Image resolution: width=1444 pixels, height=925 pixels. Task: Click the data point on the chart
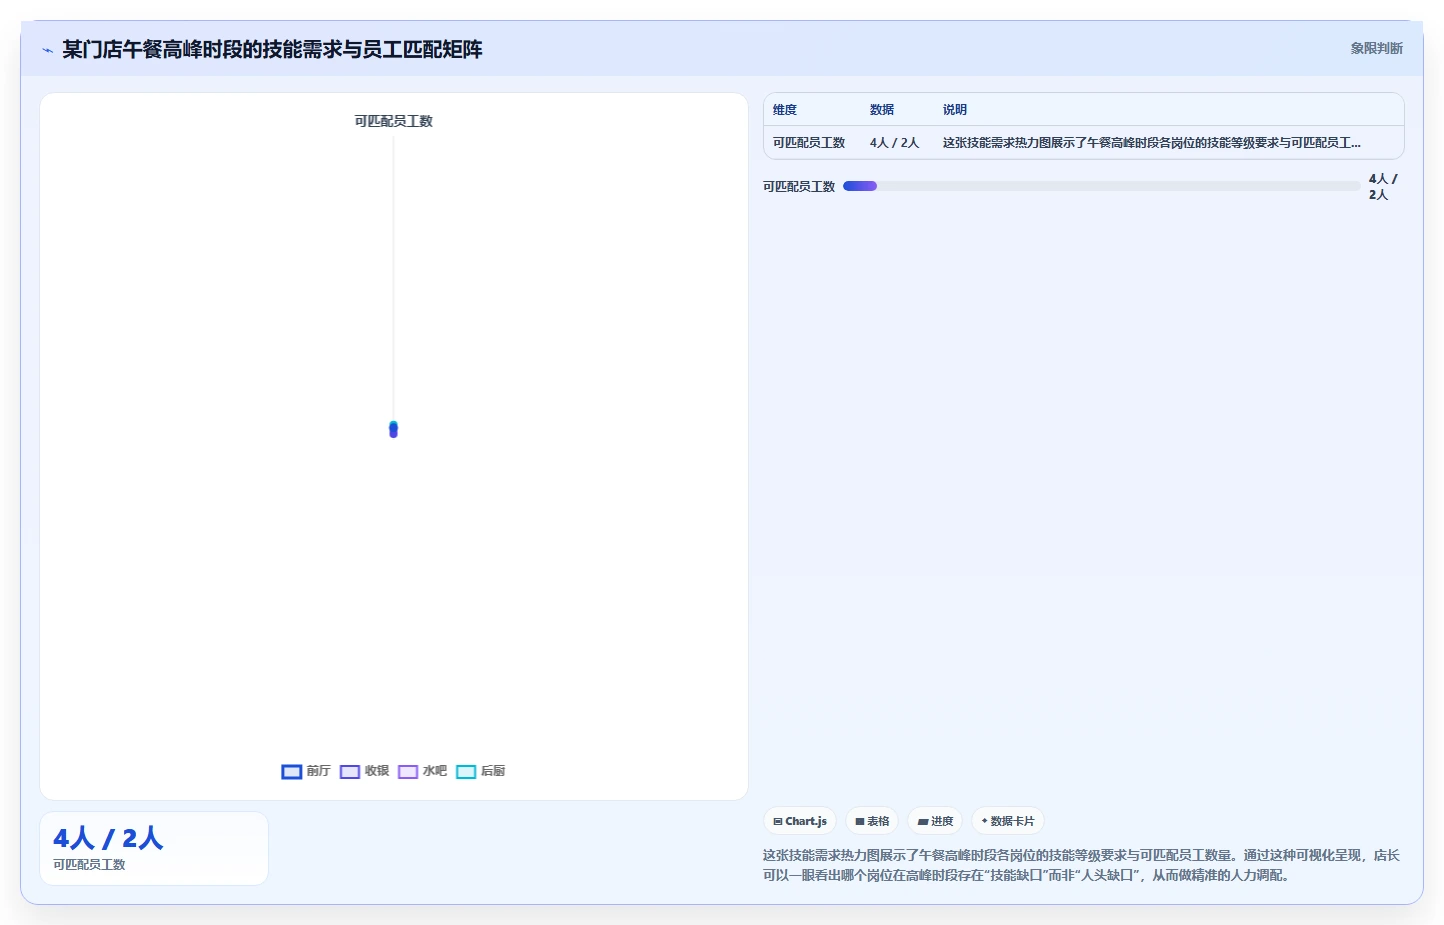click(393, 429)
